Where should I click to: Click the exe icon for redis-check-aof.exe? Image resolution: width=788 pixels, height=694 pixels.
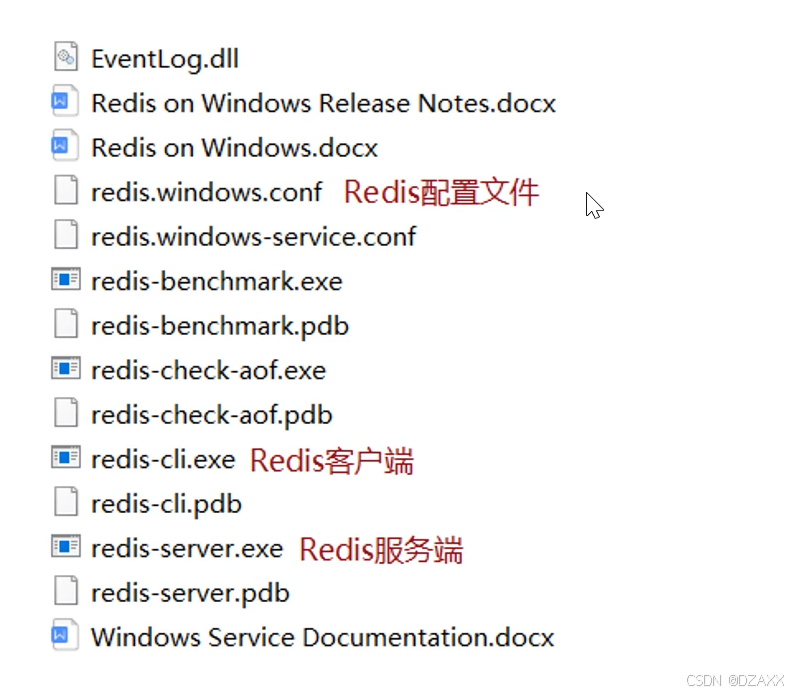point(66,368)
